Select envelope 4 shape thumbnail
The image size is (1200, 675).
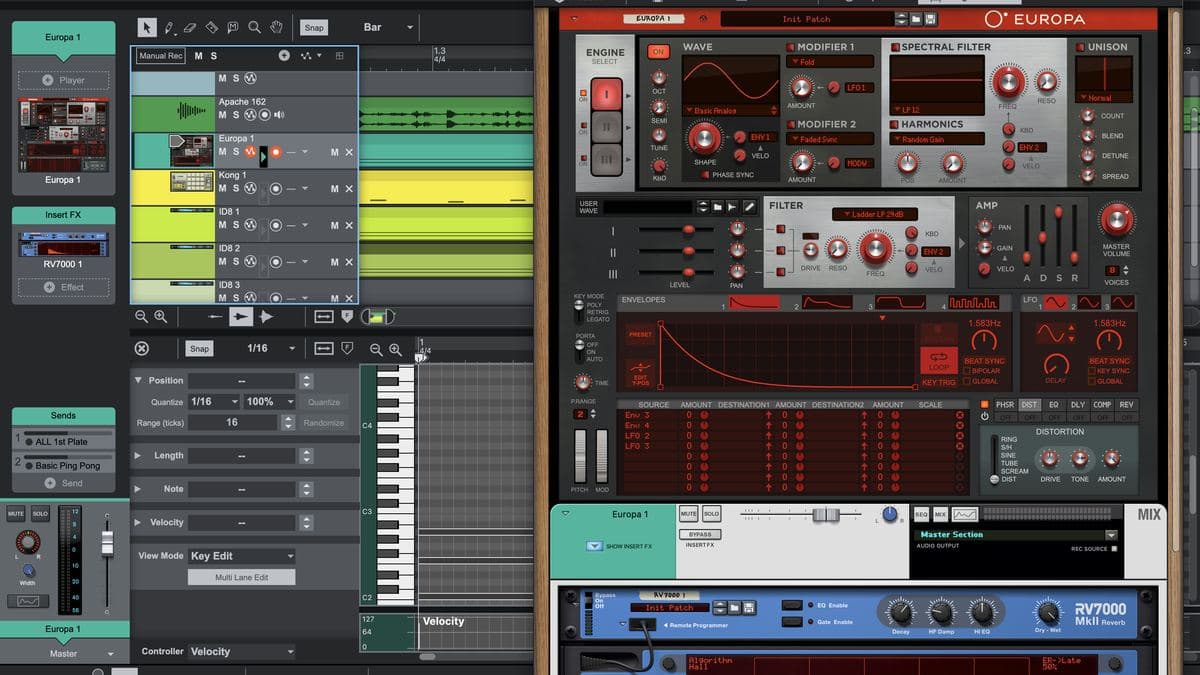click(974, 302)
